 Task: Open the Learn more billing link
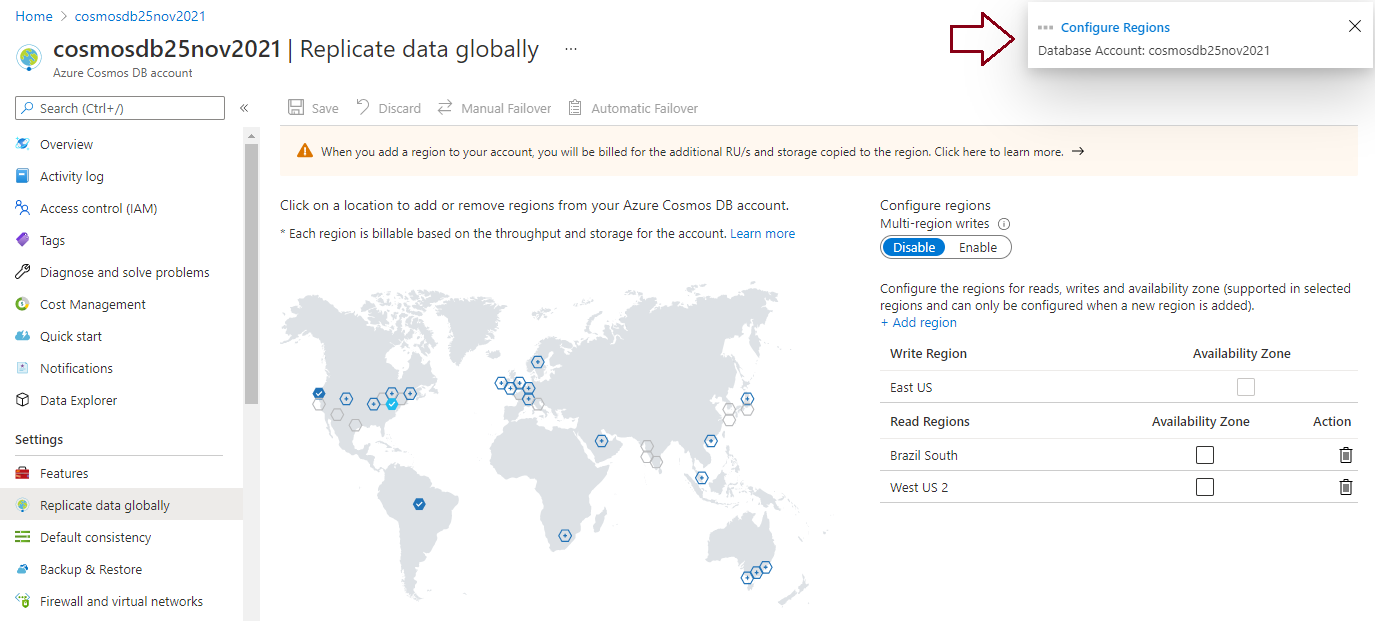[762, 233]
